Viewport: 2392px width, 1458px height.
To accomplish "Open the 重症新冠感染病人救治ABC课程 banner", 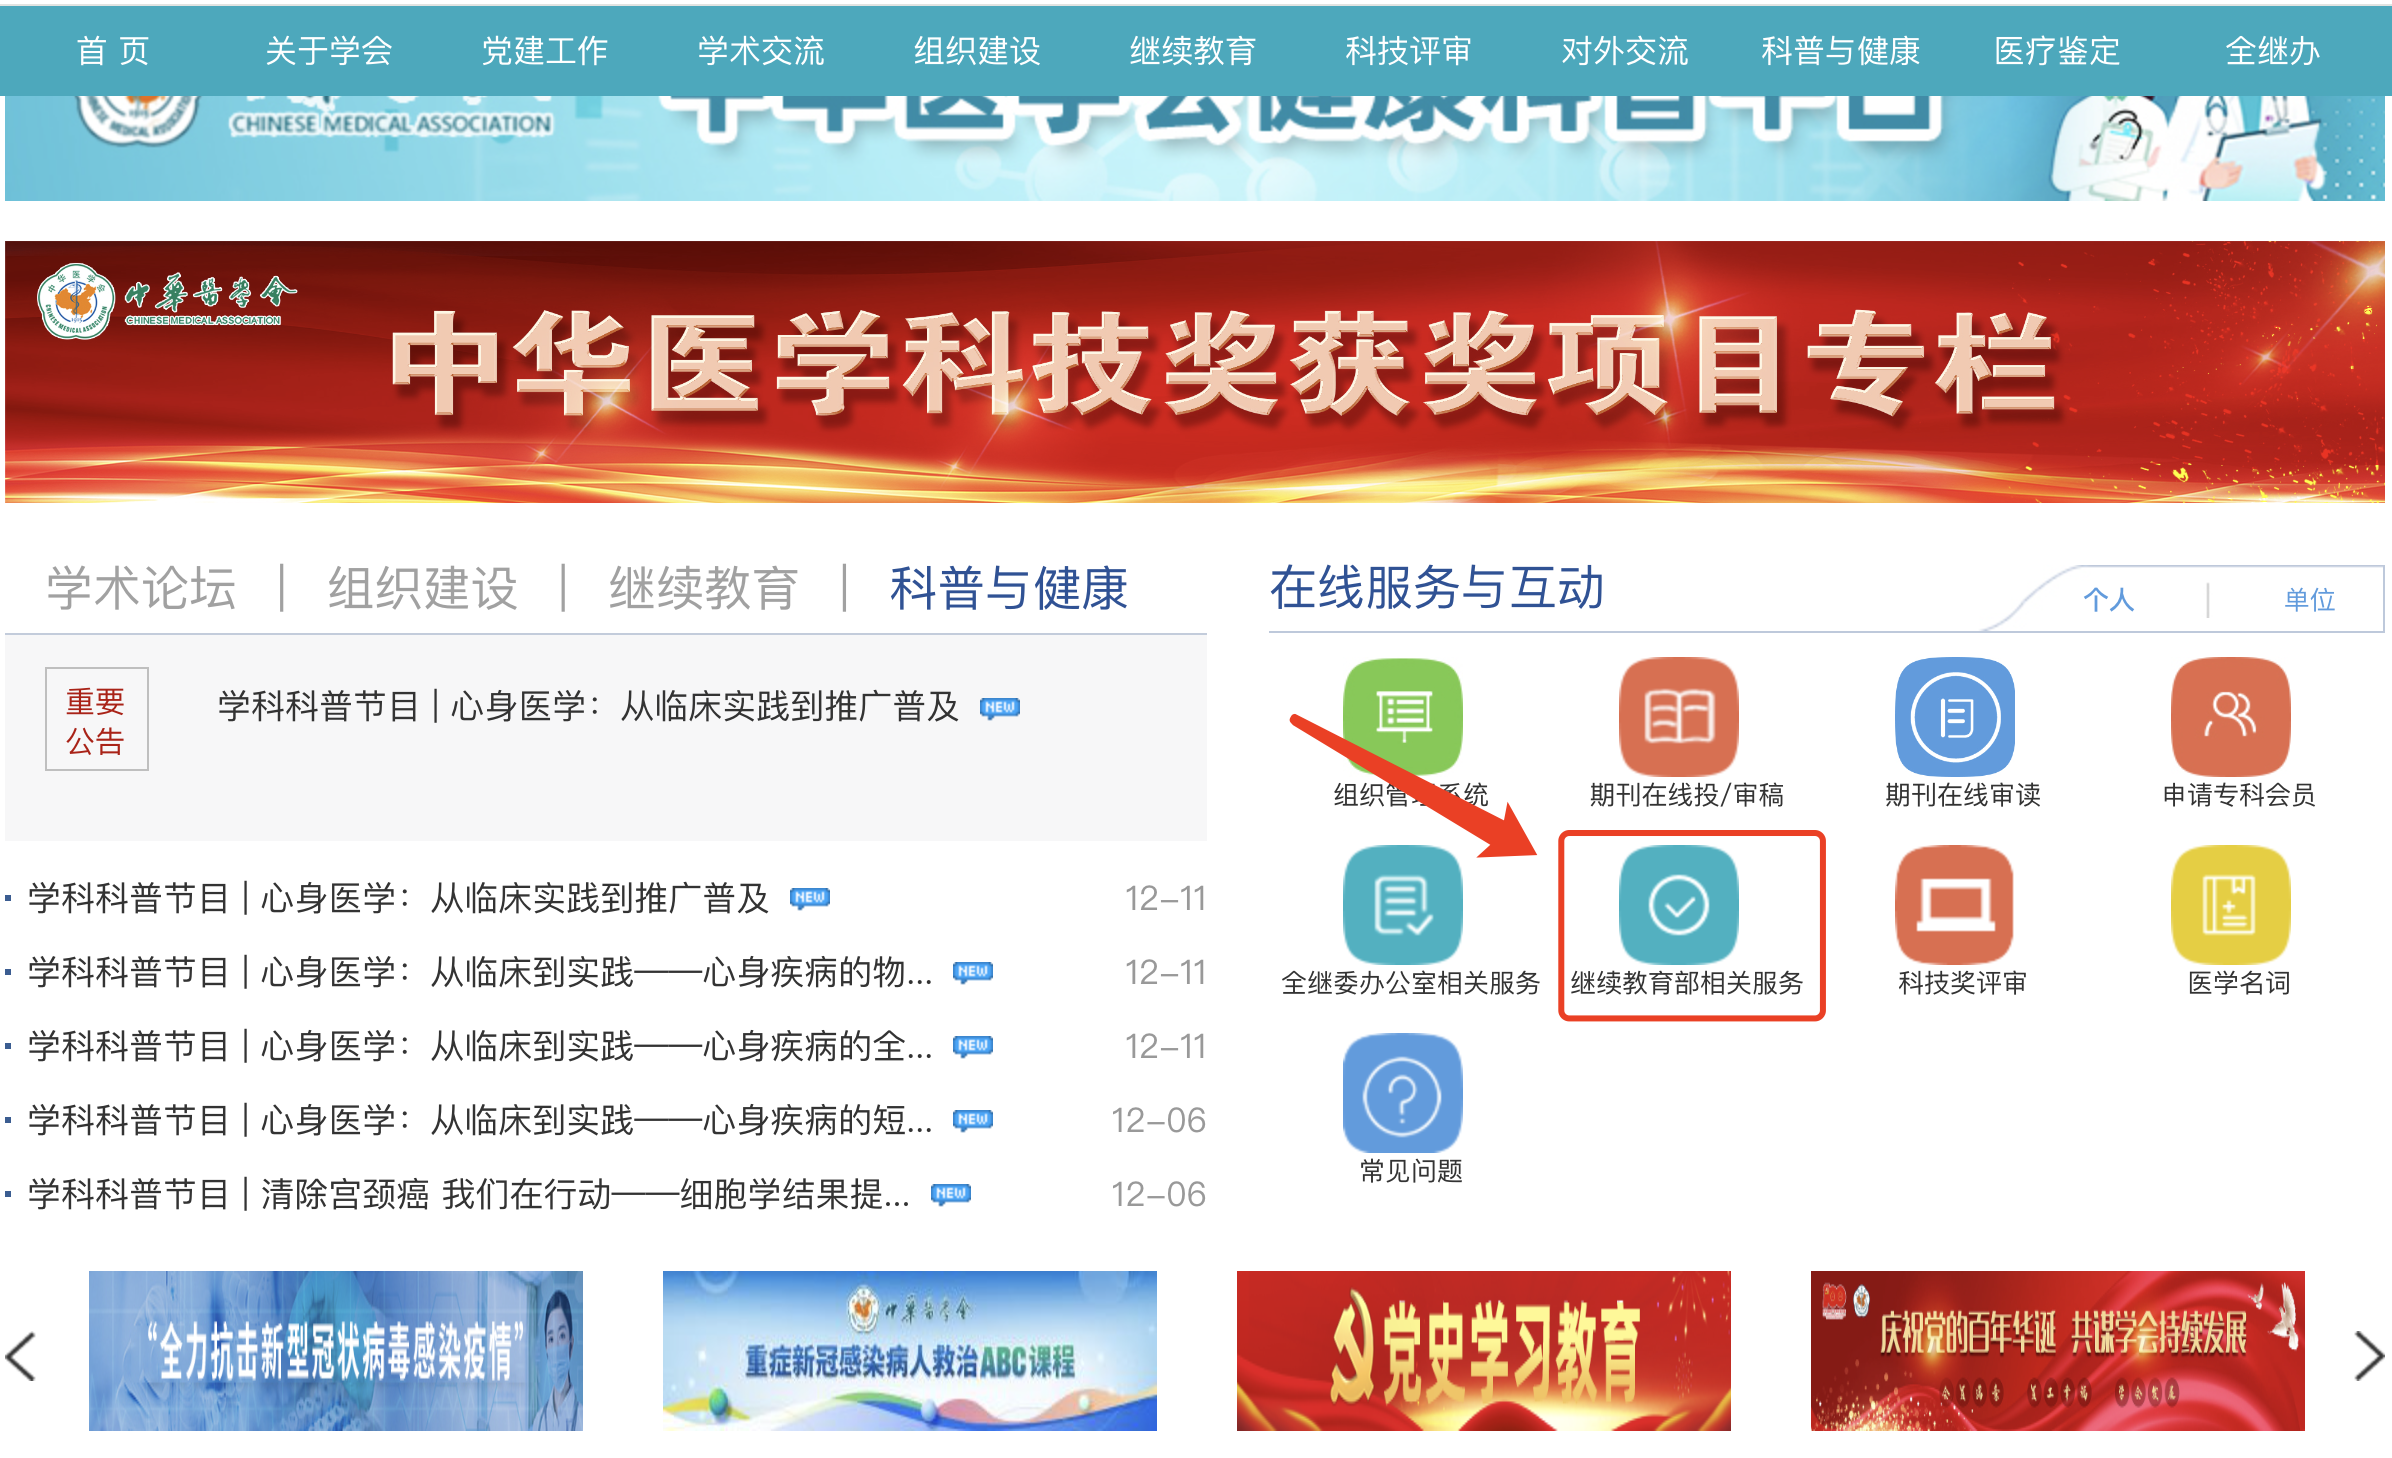I will tap(910, 1350).
